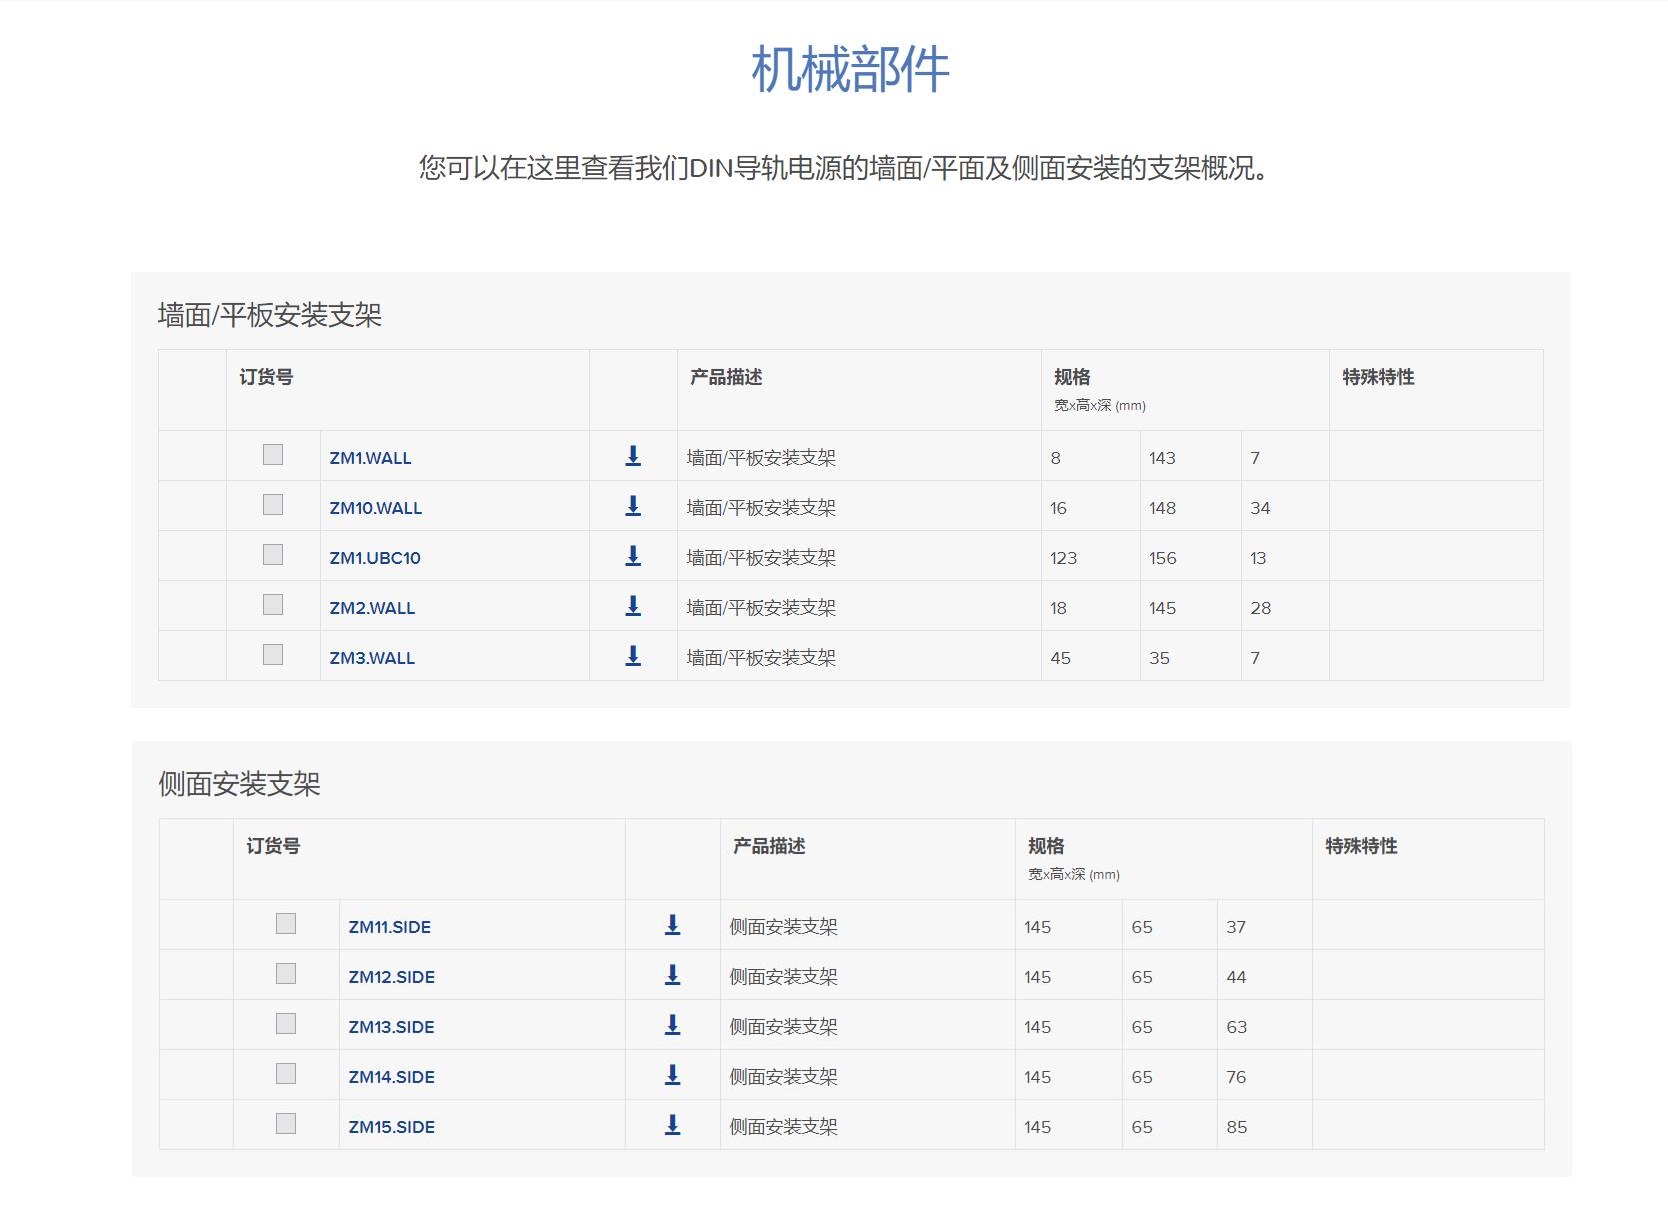The image size is (1668, 1217).
Task: Download file for ZM1.UBC10 bracket
Action: [633, 556]
